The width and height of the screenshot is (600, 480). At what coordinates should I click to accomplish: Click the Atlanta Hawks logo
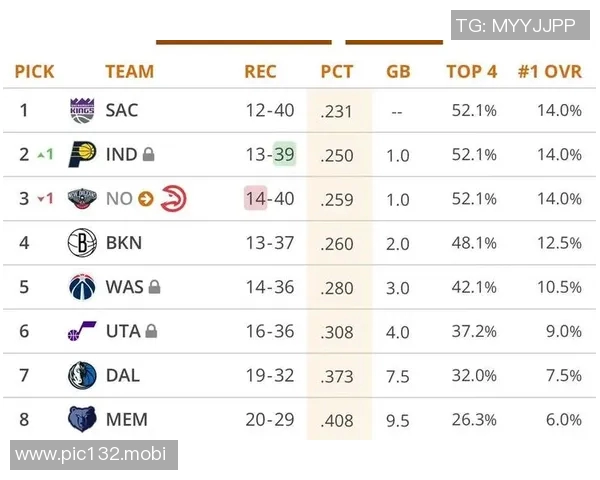[173, 199]
